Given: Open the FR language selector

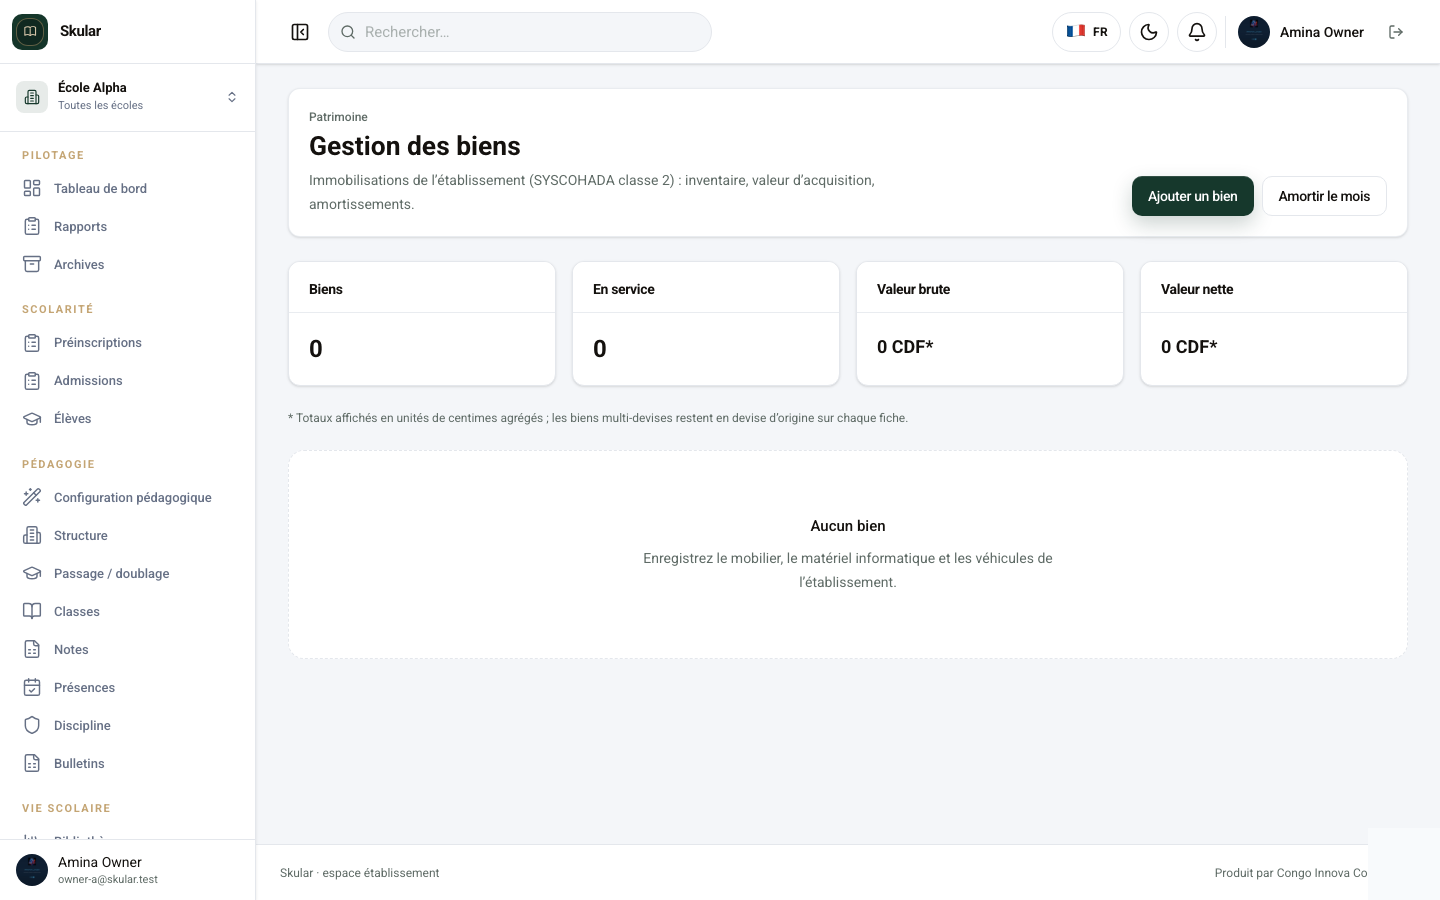Looking at the screenshot, I should coord(1086,32).
